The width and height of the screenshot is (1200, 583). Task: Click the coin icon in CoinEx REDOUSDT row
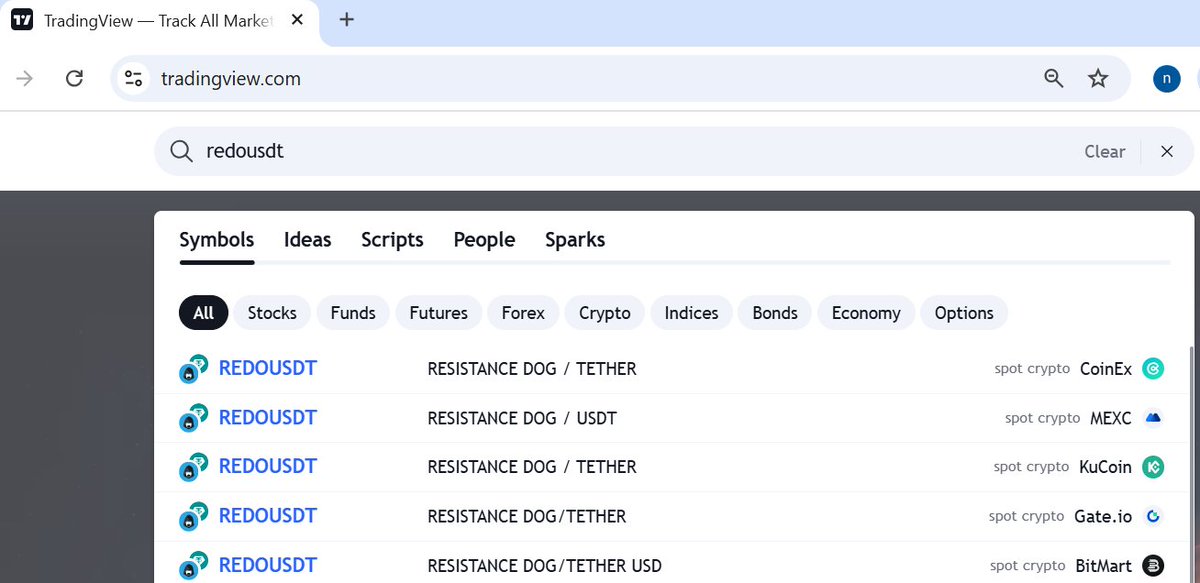193,370
